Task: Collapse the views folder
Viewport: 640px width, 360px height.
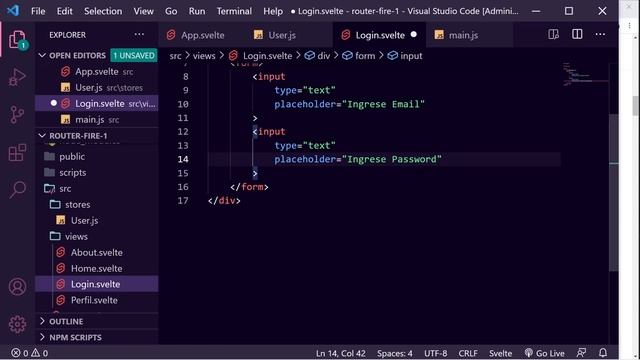Action: (x=97, y=236)
